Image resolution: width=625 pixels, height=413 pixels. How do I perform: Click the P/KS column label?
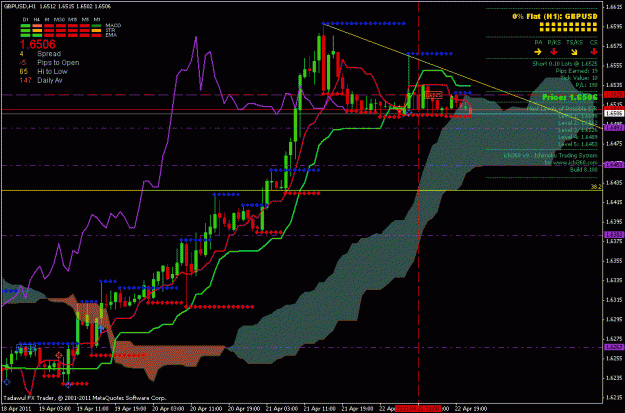(x=554, y=42)
